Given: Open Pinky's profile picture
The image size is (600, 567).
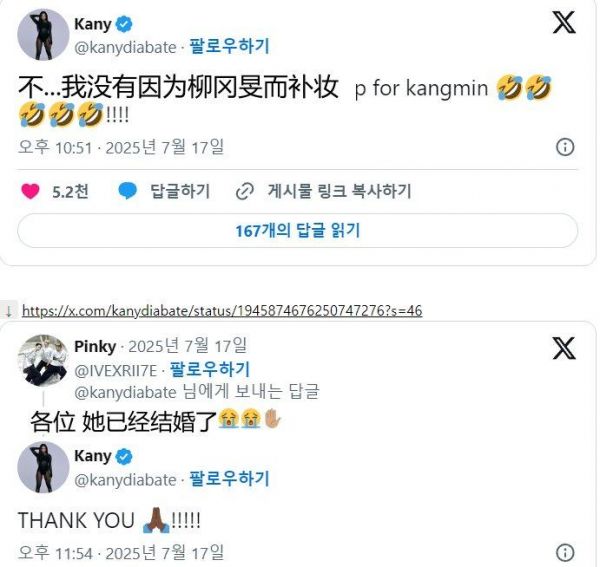Looking at the screenshot, I should (43, 360).
